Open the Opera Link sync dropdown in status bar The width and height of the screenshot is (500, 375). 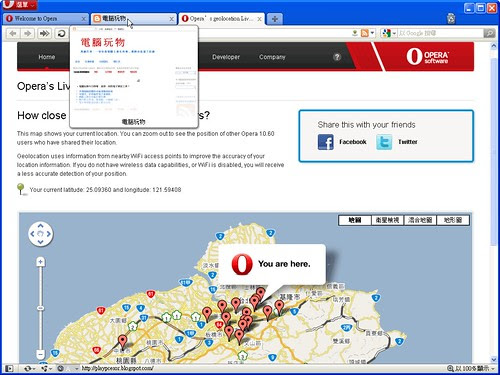point(29,368)
